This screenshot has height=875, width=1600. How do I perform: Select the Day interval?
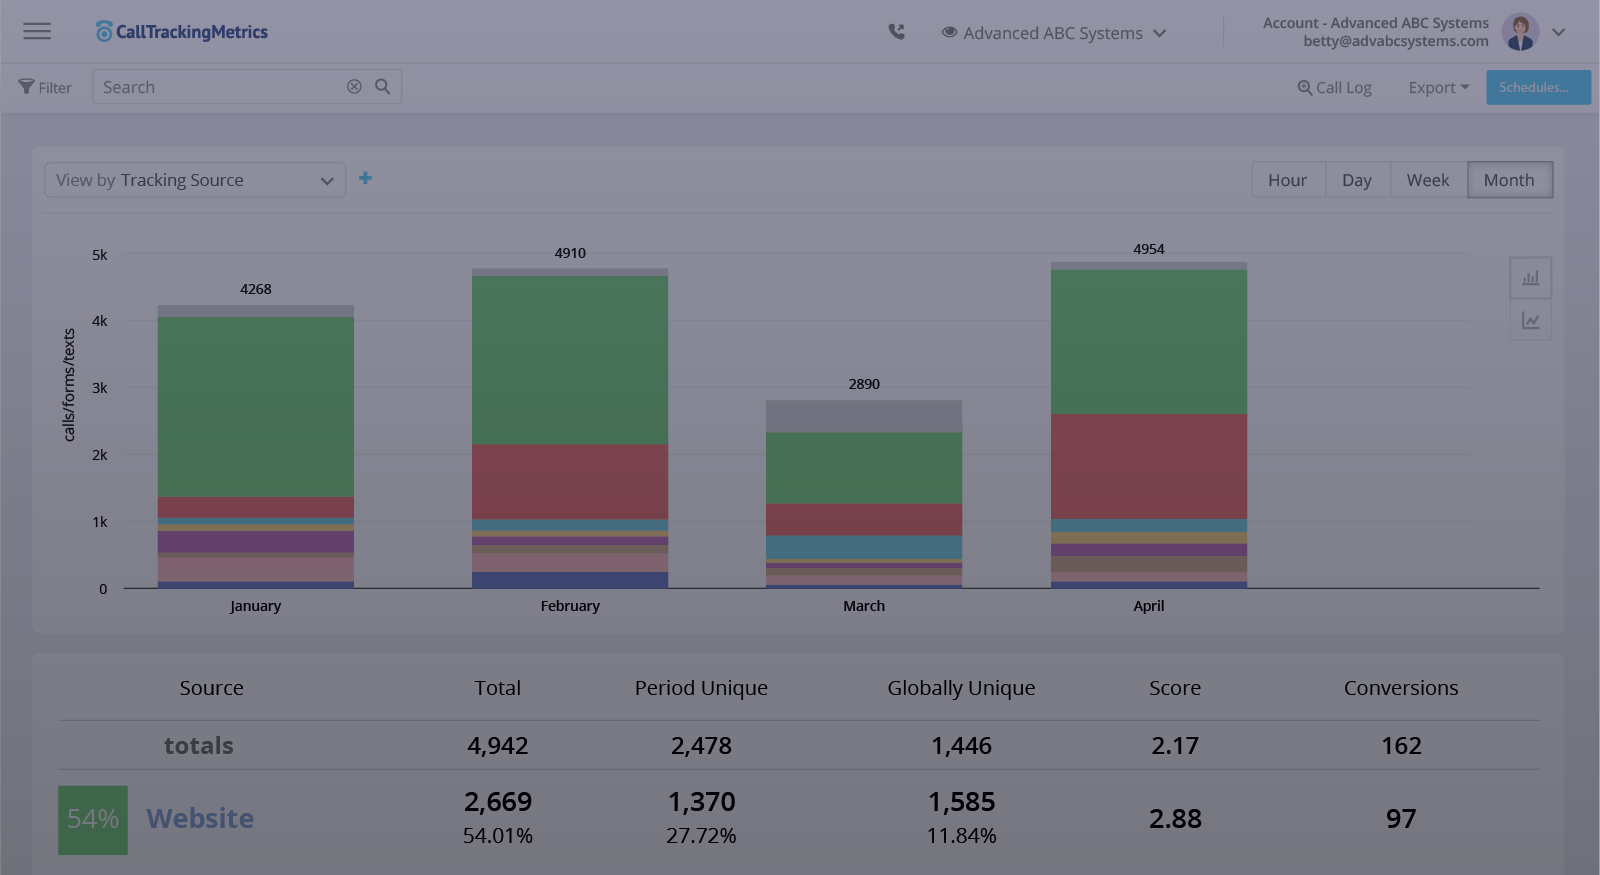(1357, 180)
